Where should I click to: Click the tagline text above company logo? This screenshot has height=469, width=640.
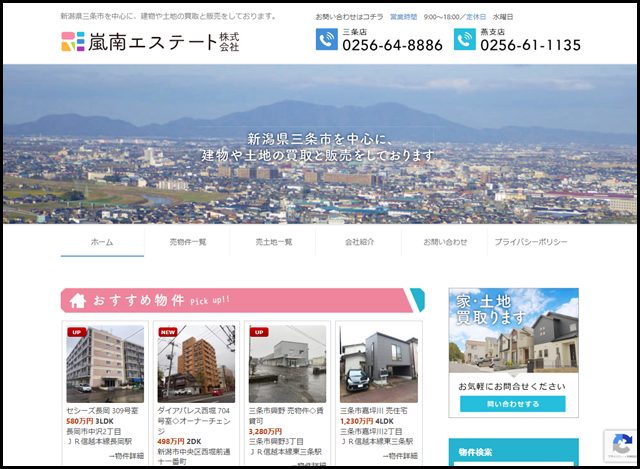169,16
